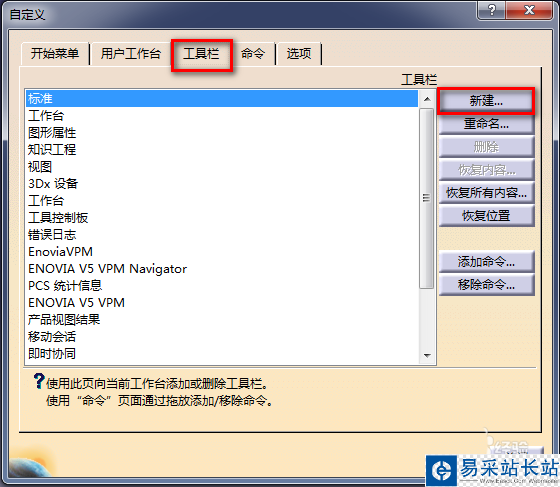Click the toolbar list scrollbar thumb
Viewport: 560px width, 487px height.
coord(426,198)
